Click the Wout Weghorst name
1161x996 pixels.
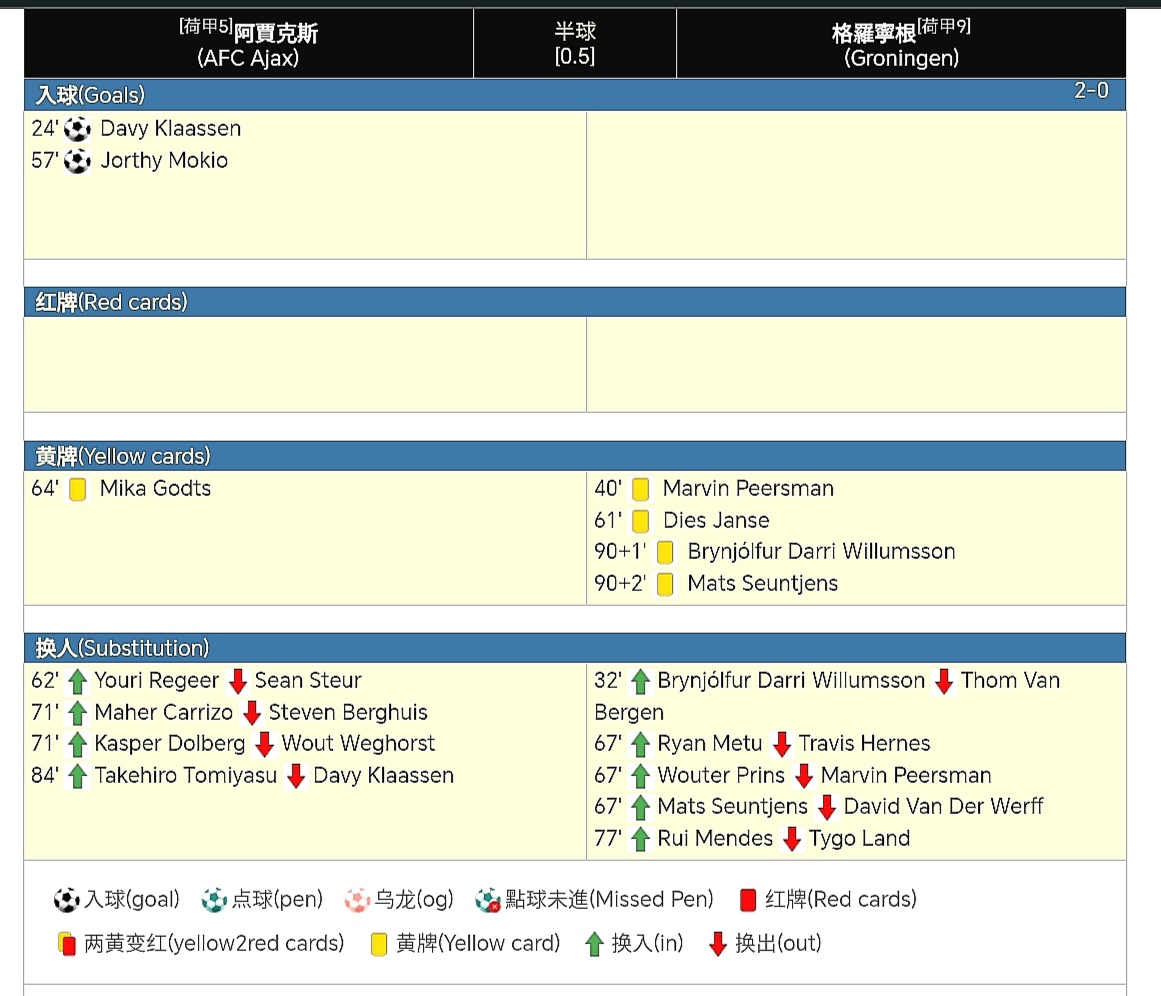click(x=358, y=743)
